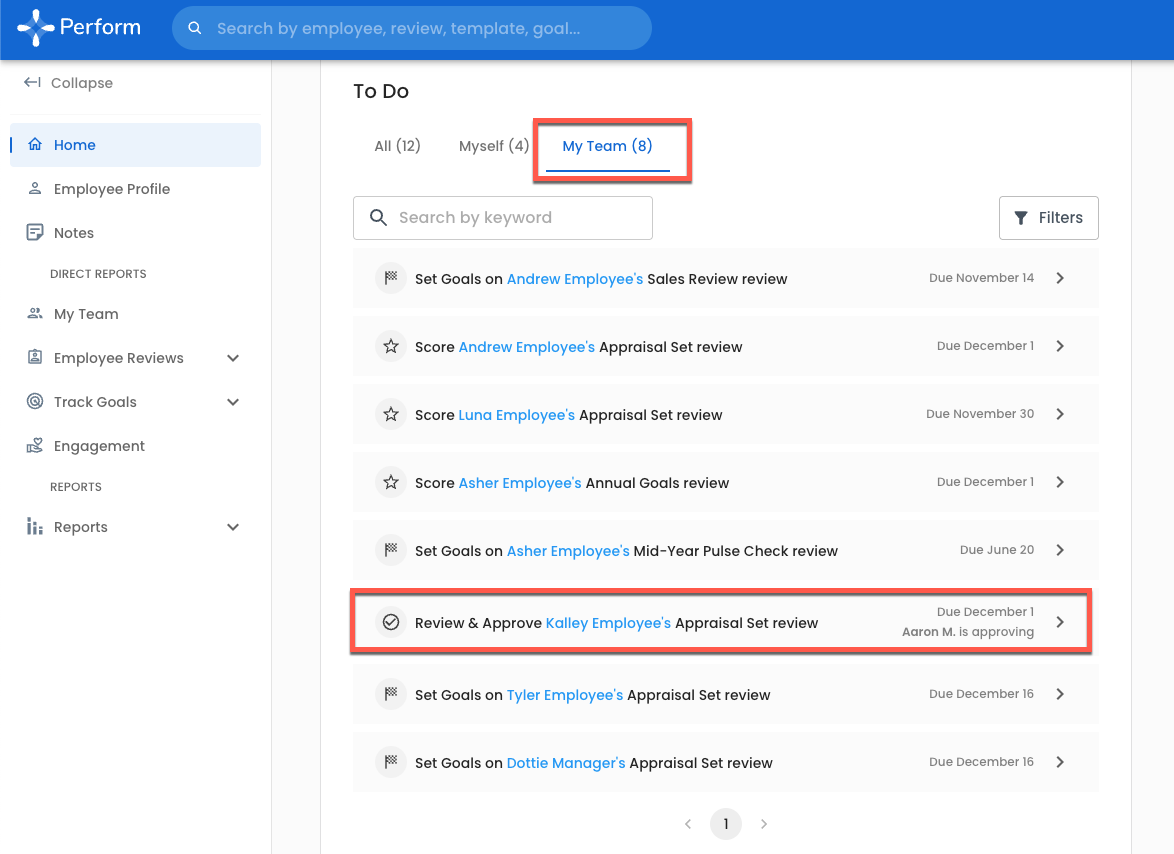Open Tyler Employee's Set Goals task arrow

click(x=1060, y=694)
